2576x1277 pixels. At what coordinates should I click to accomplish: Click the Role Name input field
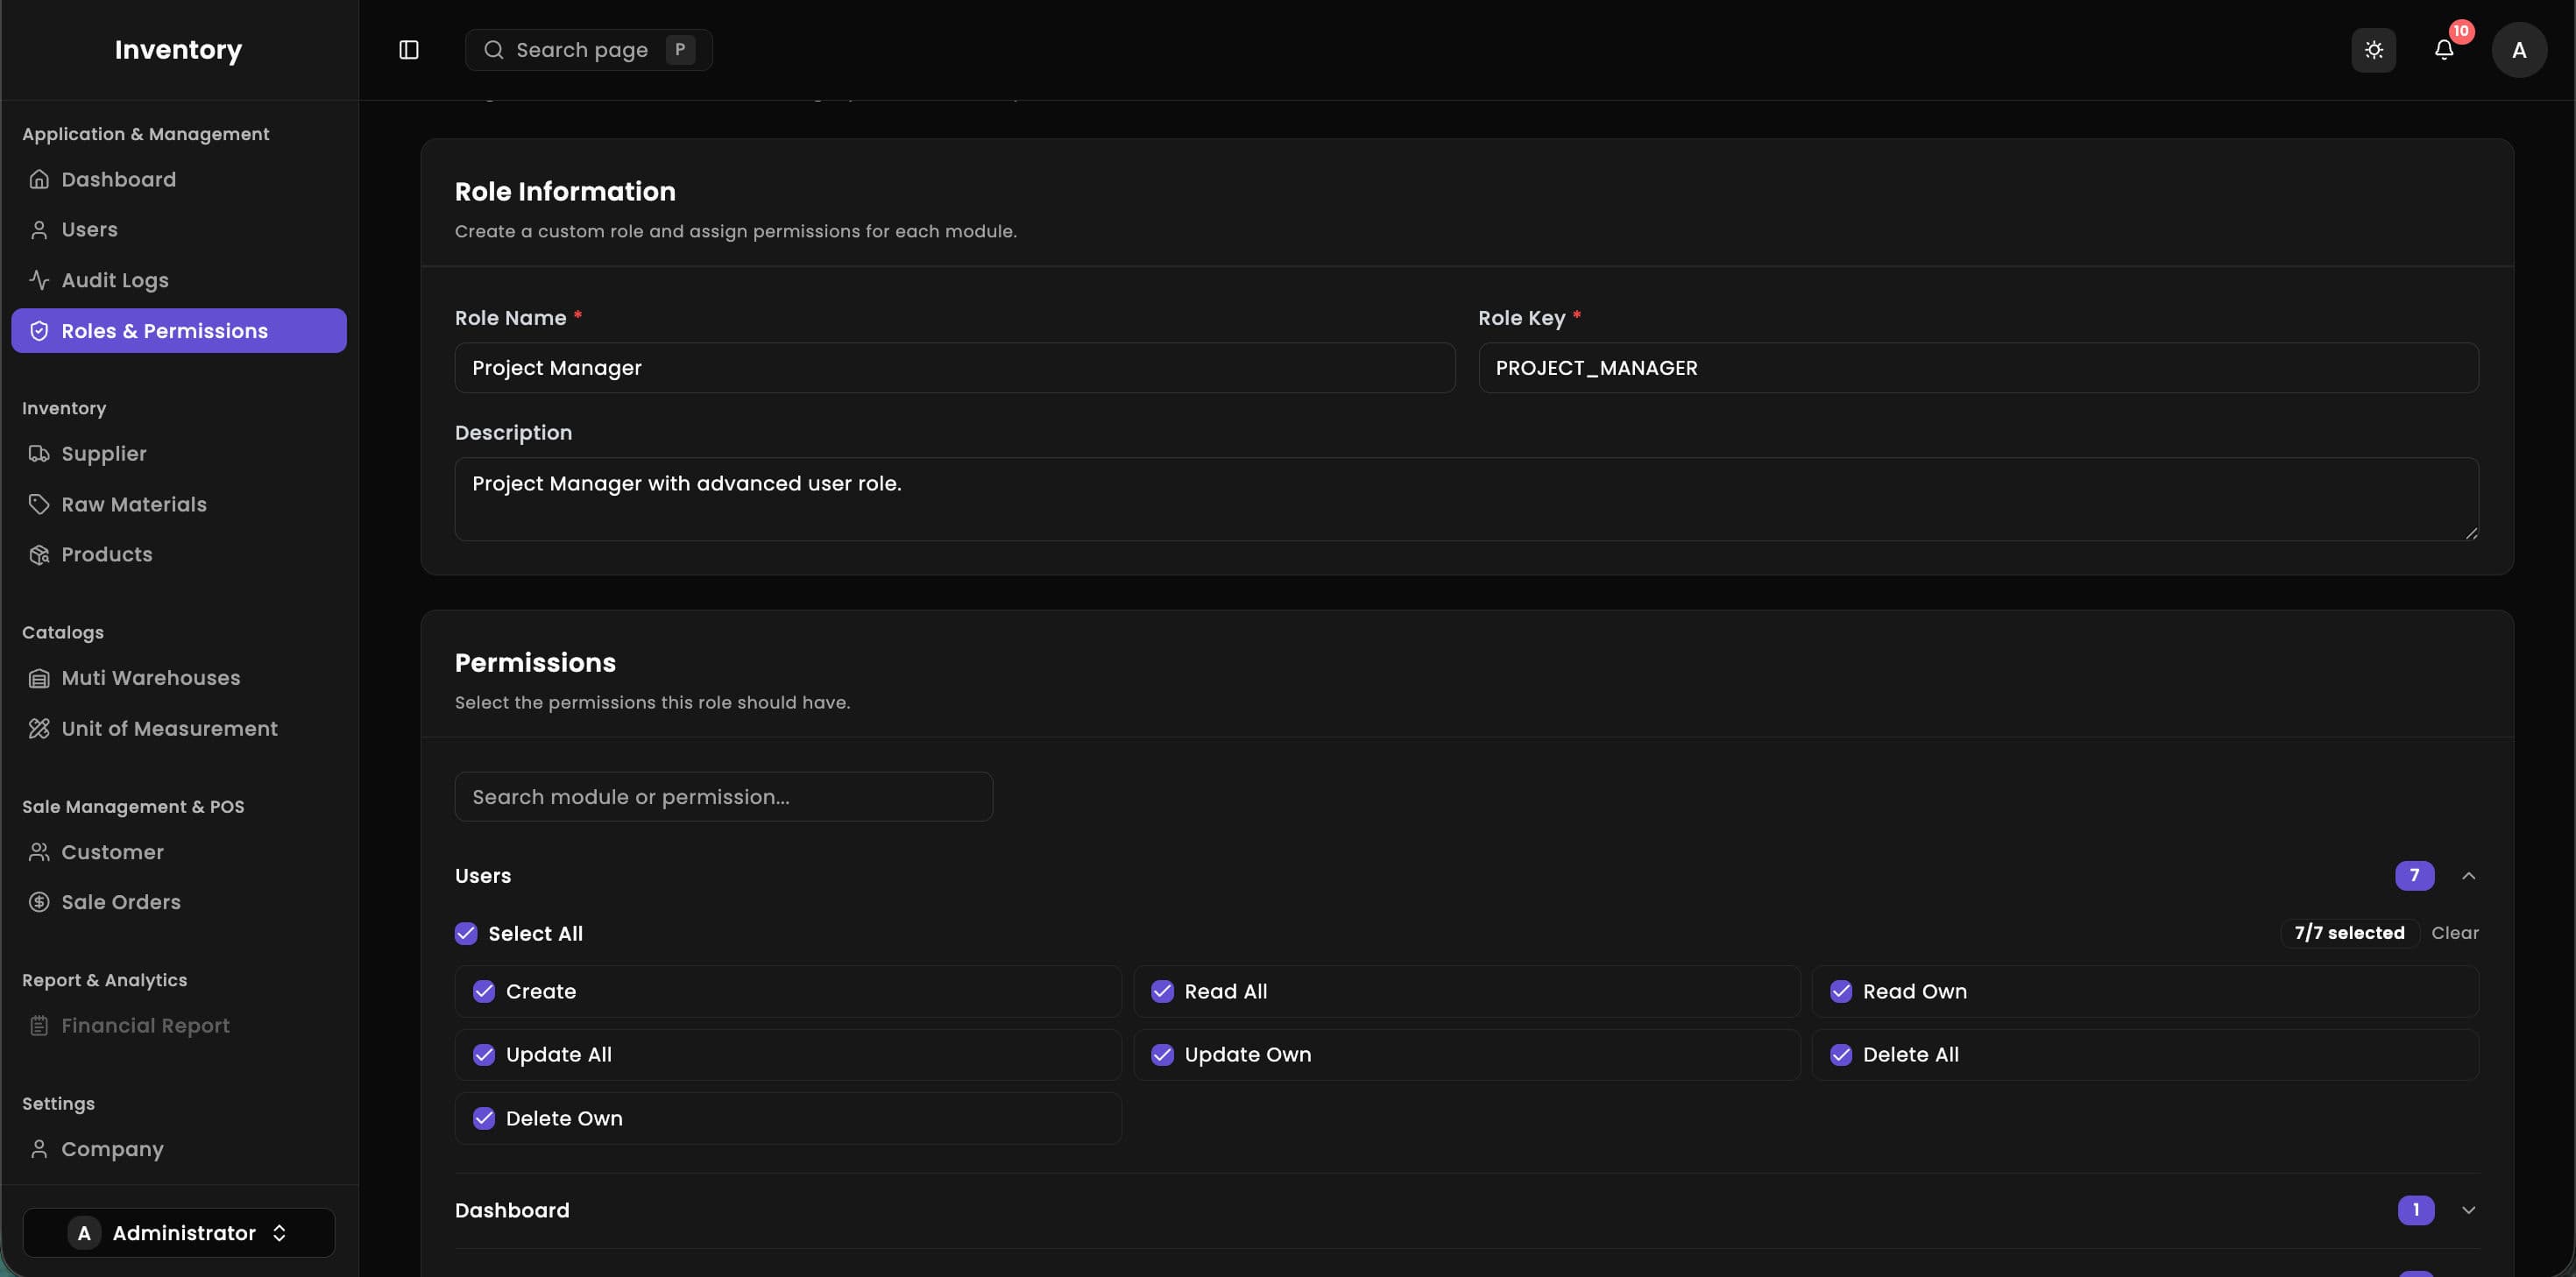click(955, 368)
